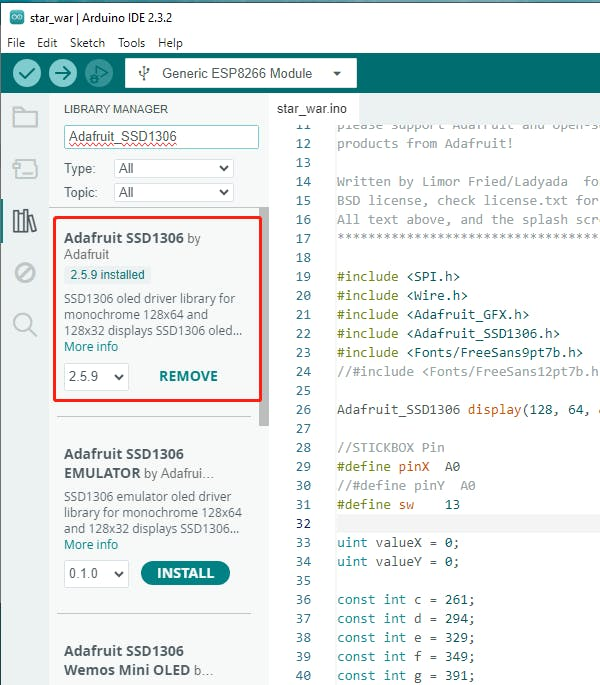Screen dimensions: 600x685
Task: Open the Generic ESP8266 Module board selector
Action: (x=240, y=73)
